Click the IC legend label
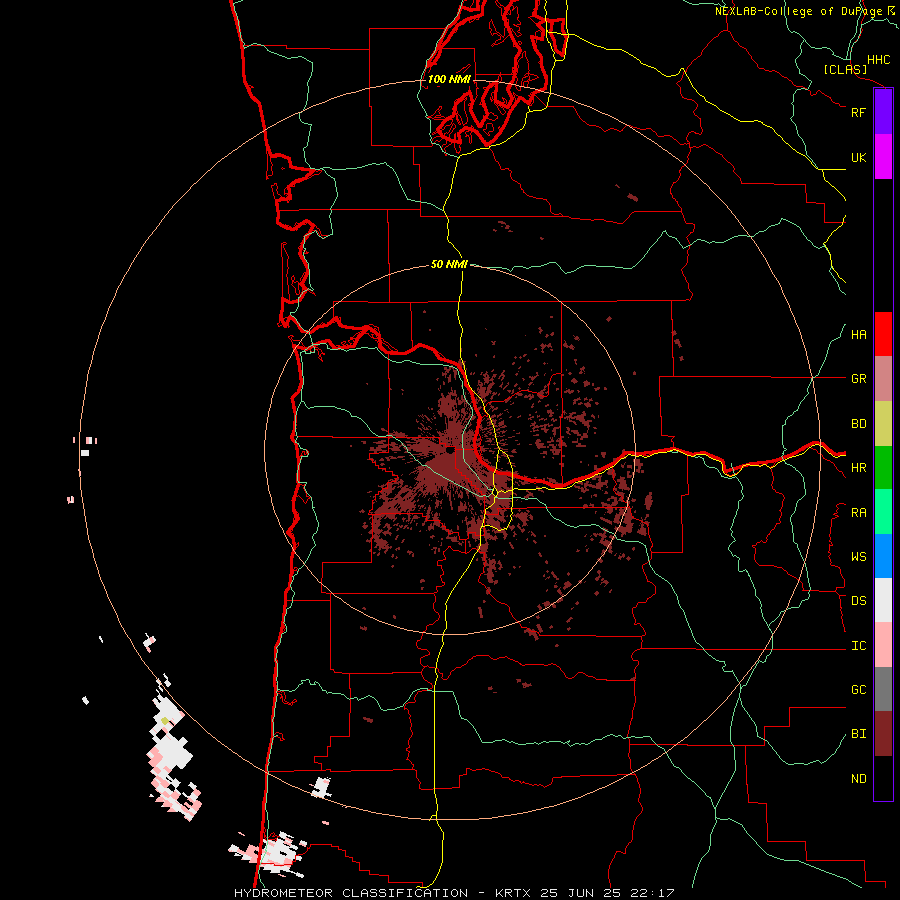This screenshot has width=900, height=900. (858, 646)
